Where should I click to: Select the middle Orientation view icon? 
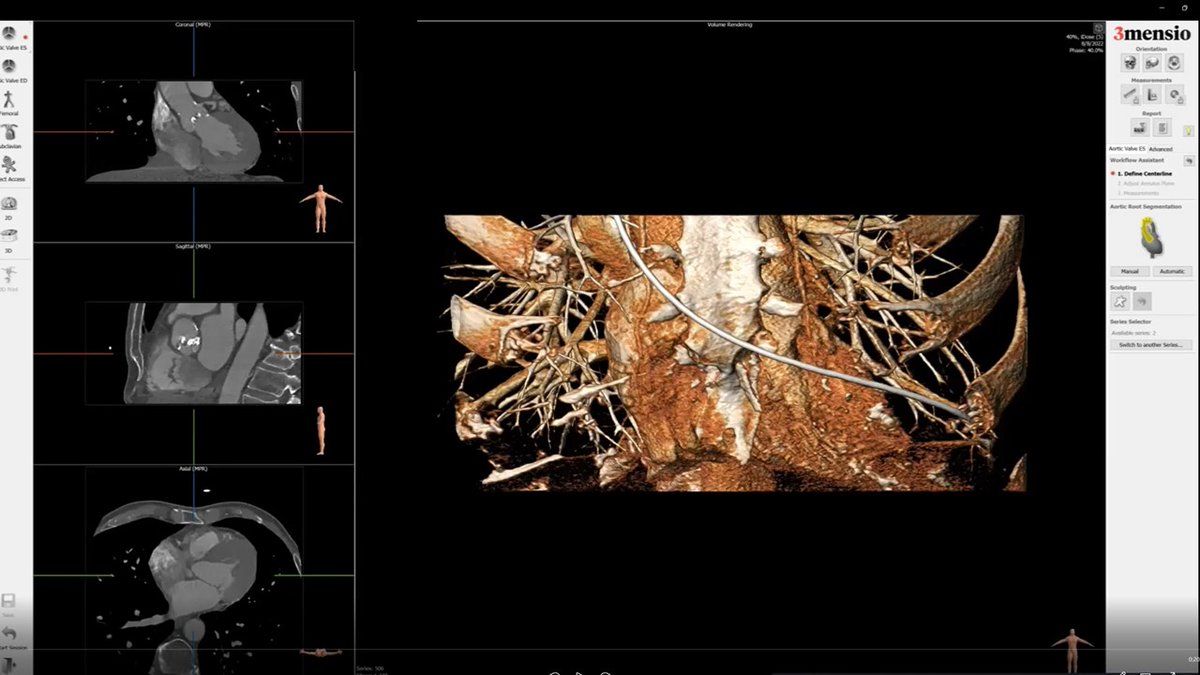click(x=1151, y=62)
